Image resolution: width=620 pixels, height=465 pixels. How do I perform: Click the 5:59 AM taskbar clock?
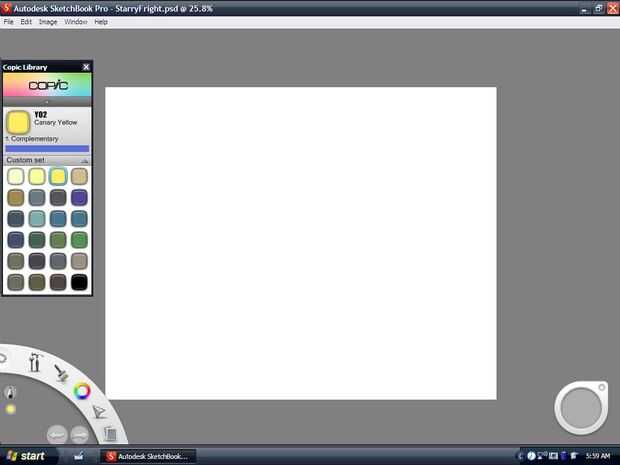point(598,456)
